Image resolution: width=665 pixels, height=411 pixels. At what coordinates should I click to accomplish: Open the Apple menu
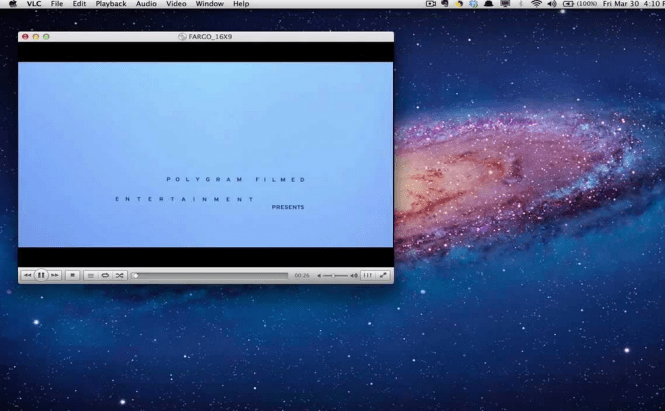pyautogui.click(x=13, y=4)
